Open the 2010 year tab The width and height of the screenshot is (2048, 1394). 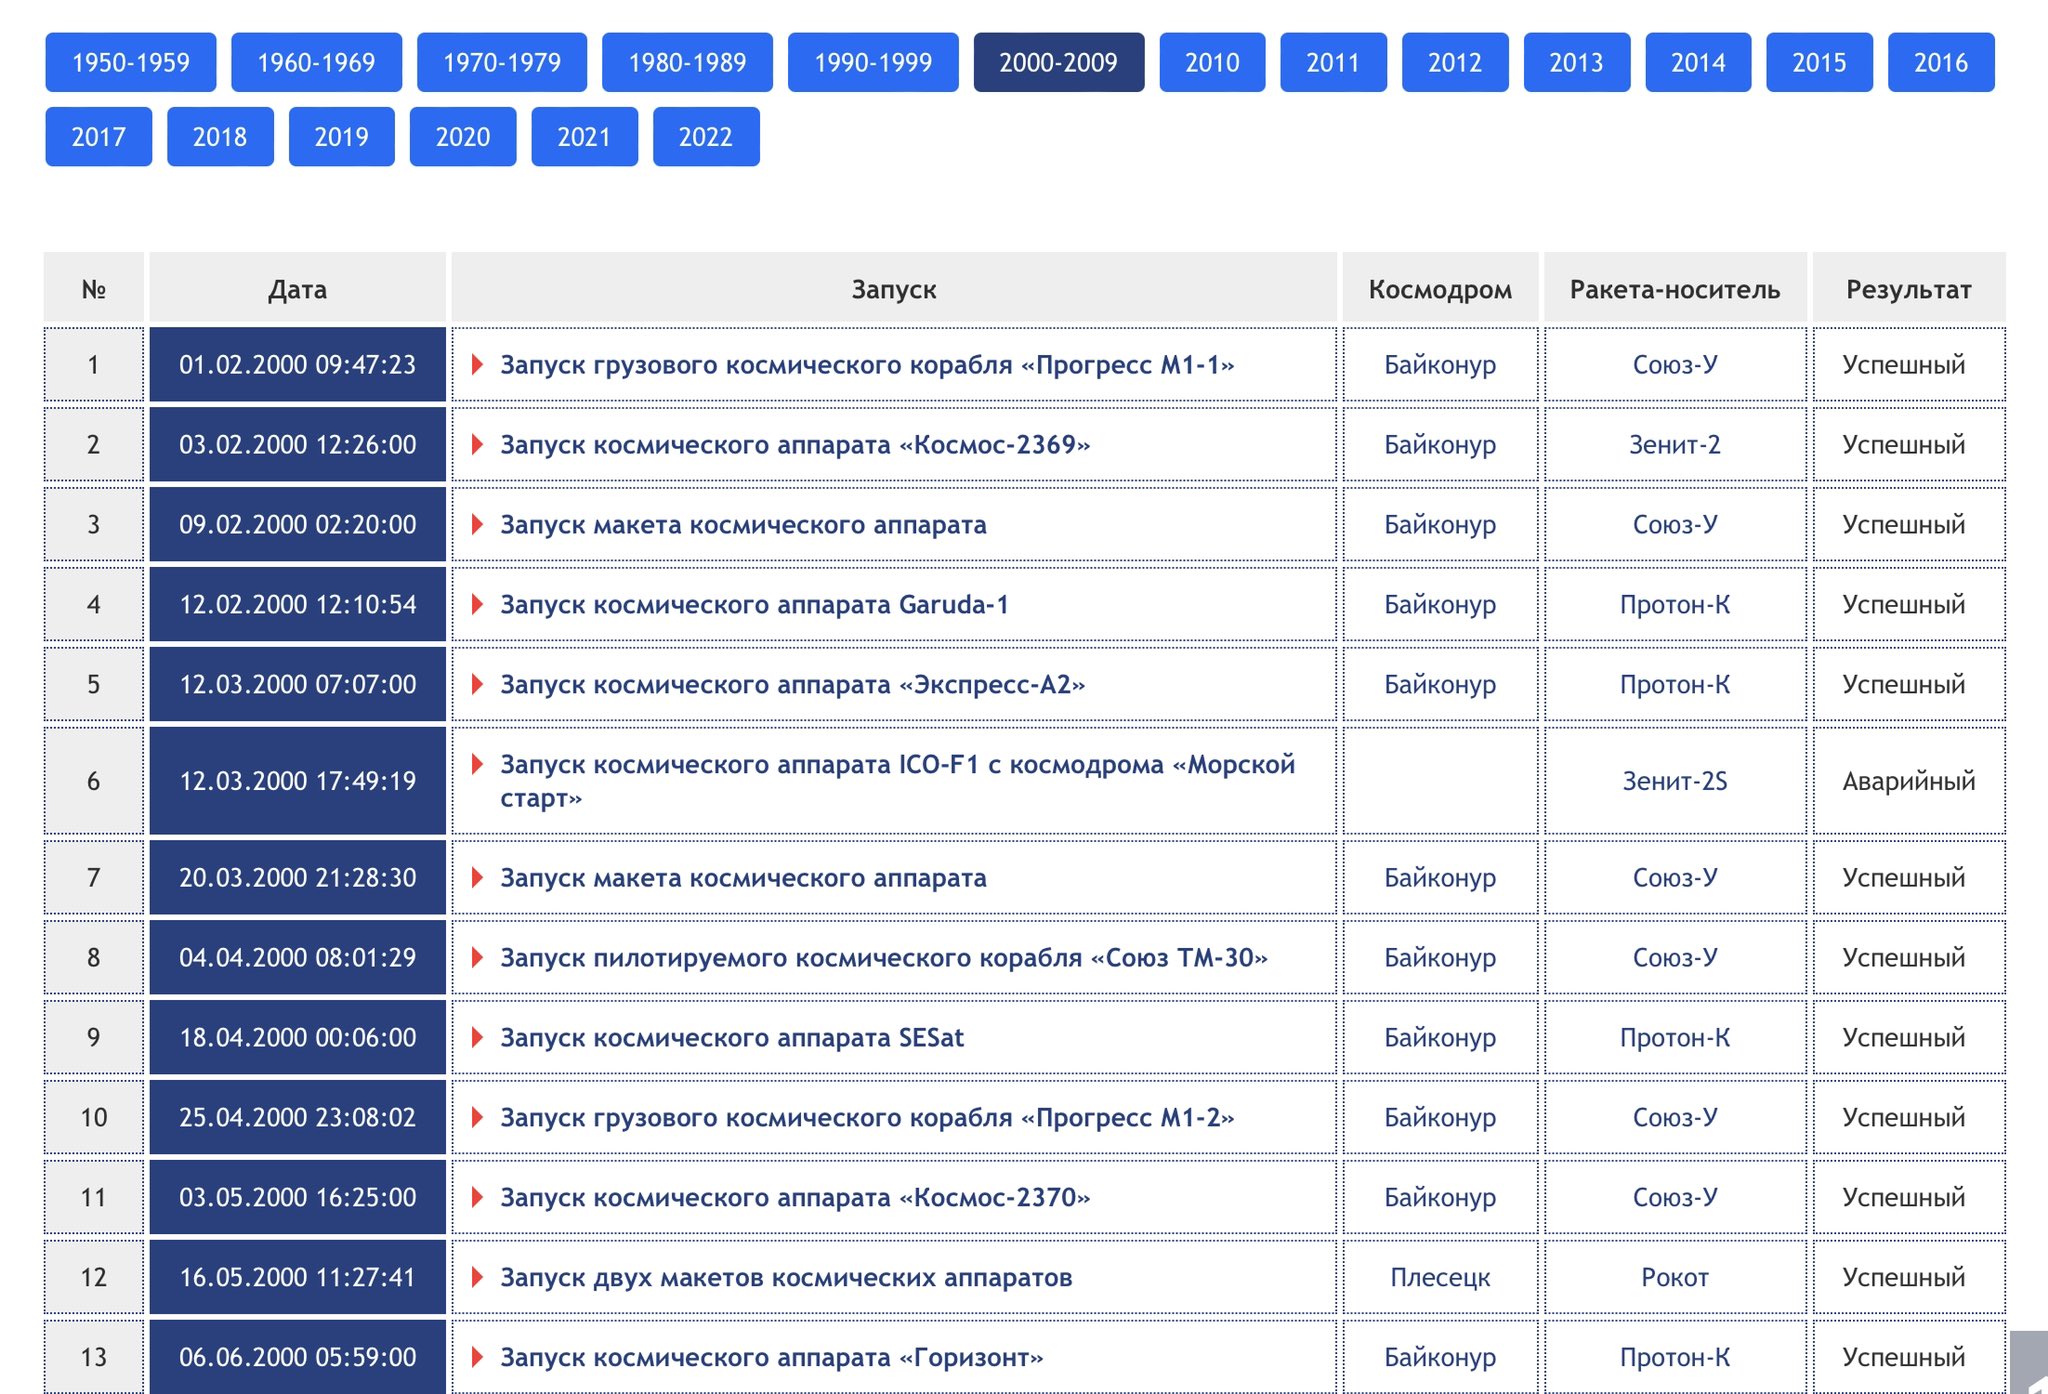click(1211, 63)
